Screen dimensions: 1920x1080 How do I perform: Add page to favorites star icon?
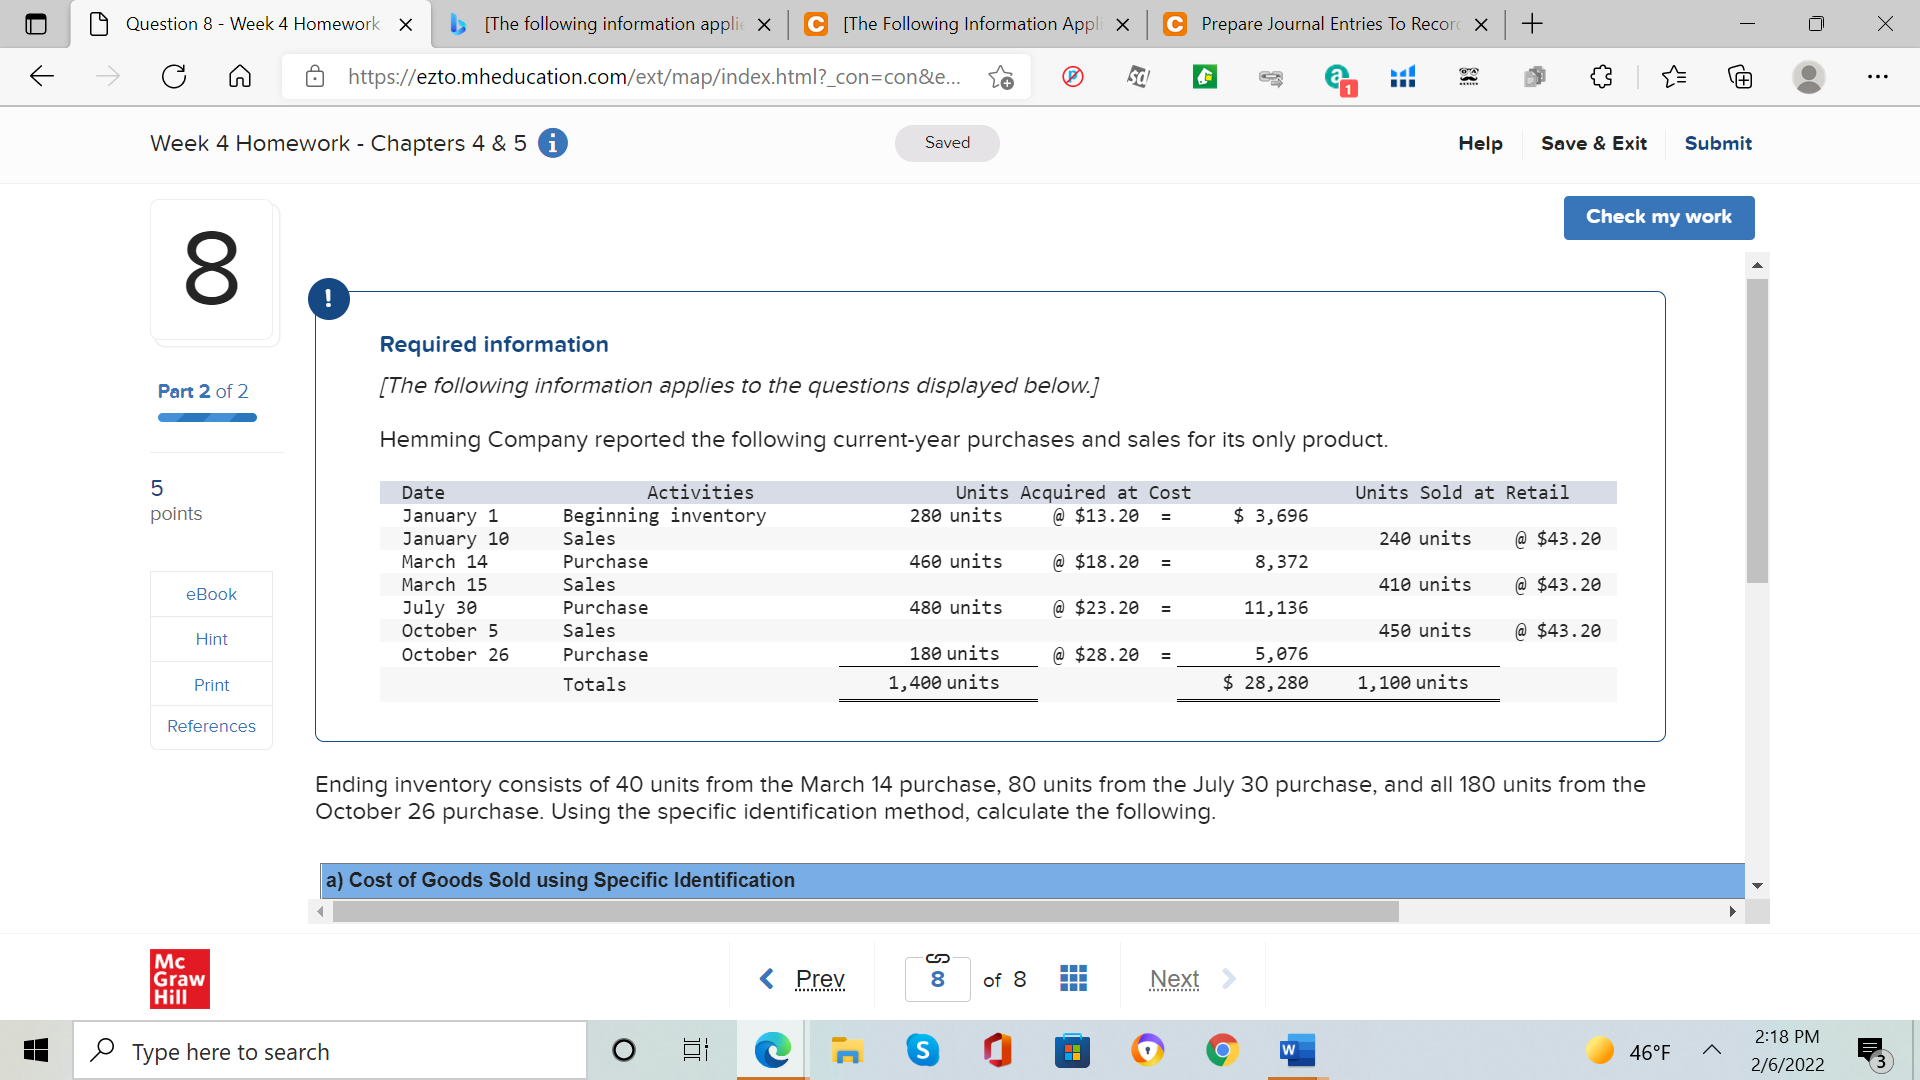(1000, 76)
